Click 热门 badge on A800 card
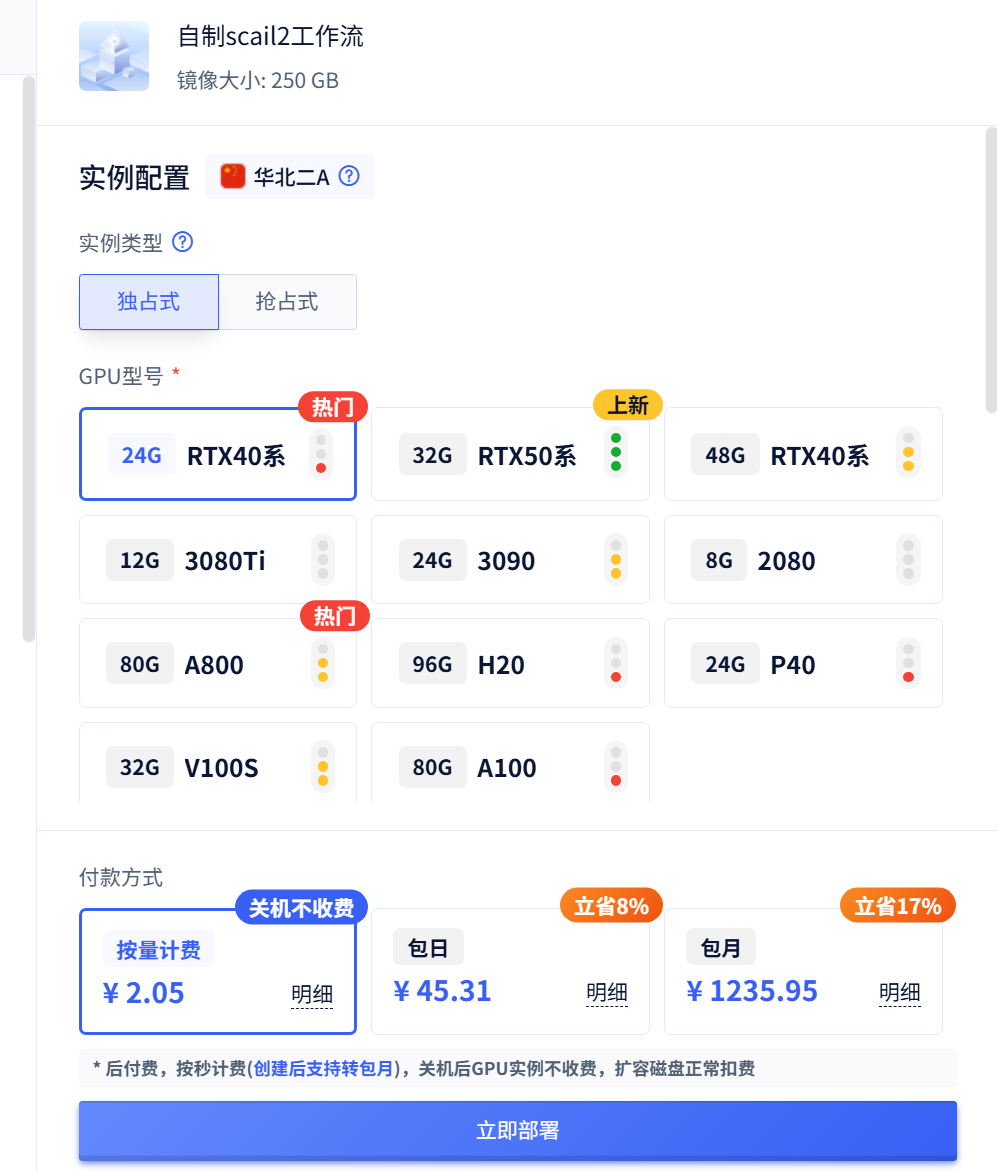The width and height of the screenshot is (997, 1172). coord(335,616)
